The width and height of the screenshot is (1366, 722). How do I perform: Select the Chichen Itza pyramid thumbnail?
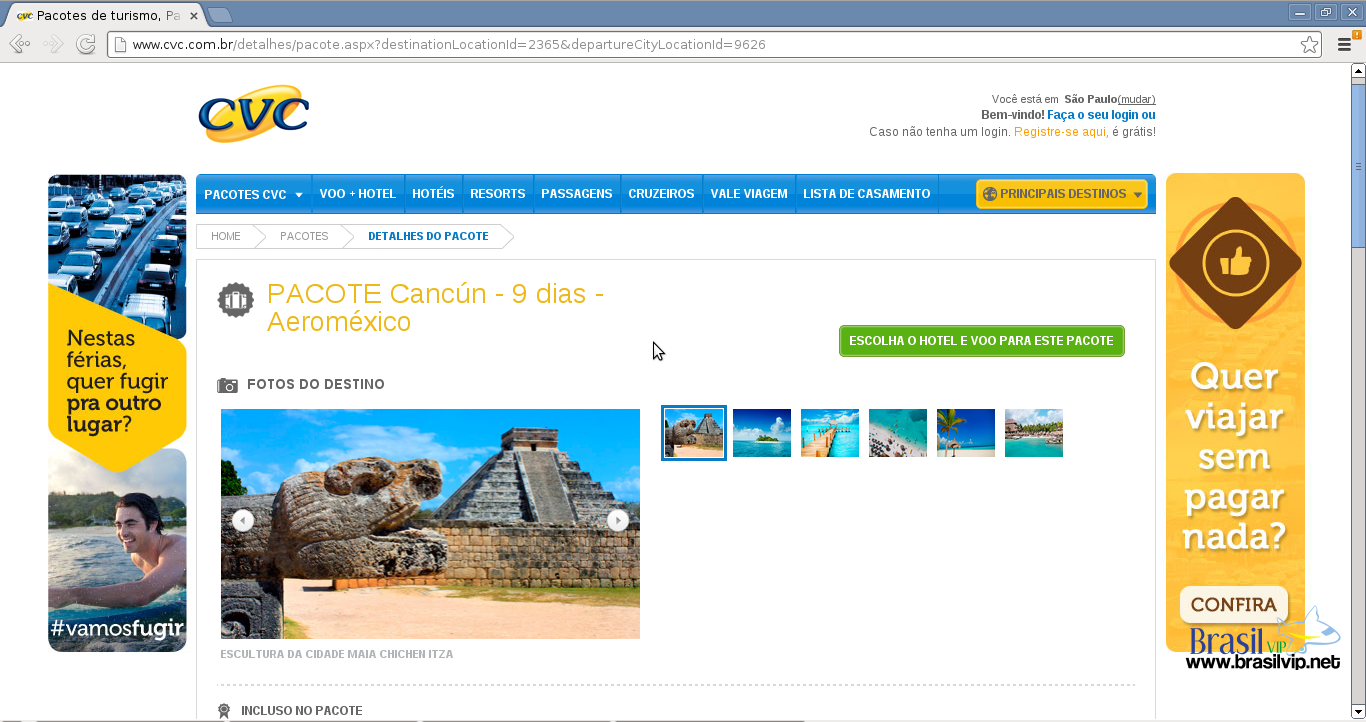coord(694,433)
